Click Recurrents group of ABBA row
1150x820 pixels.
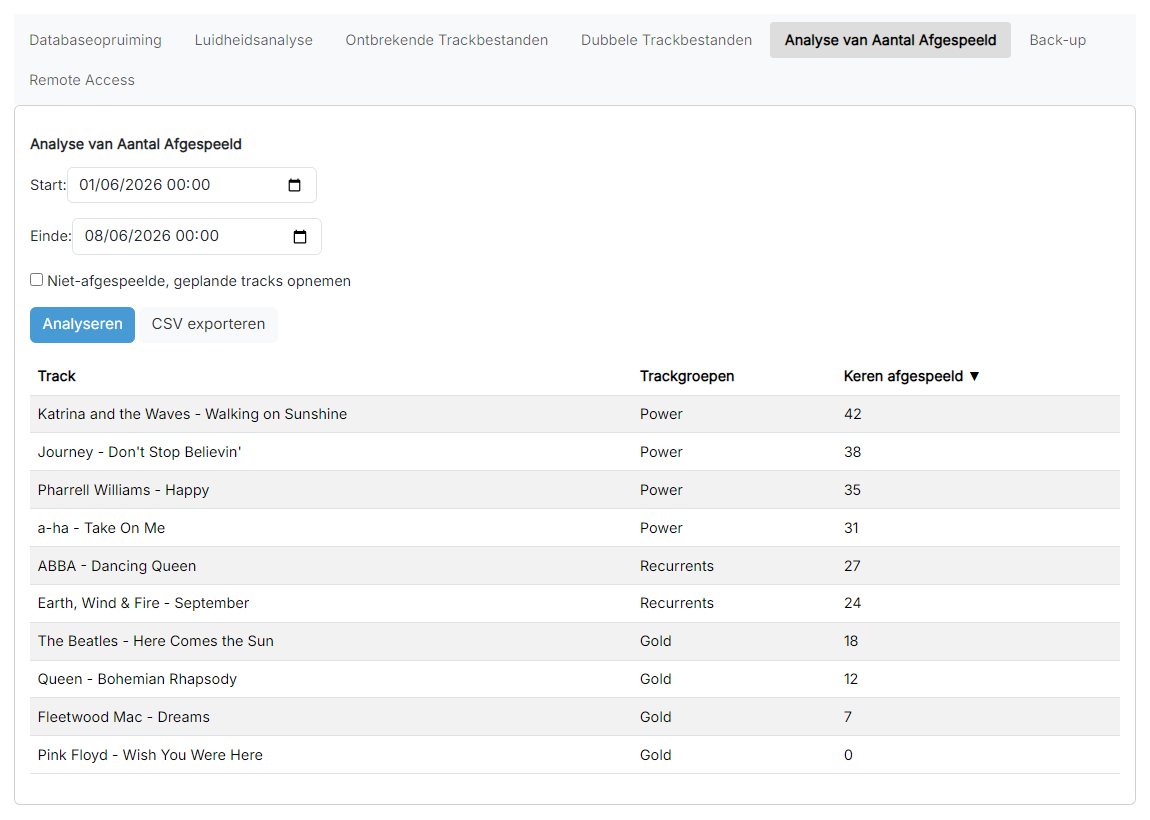(677, 565)
